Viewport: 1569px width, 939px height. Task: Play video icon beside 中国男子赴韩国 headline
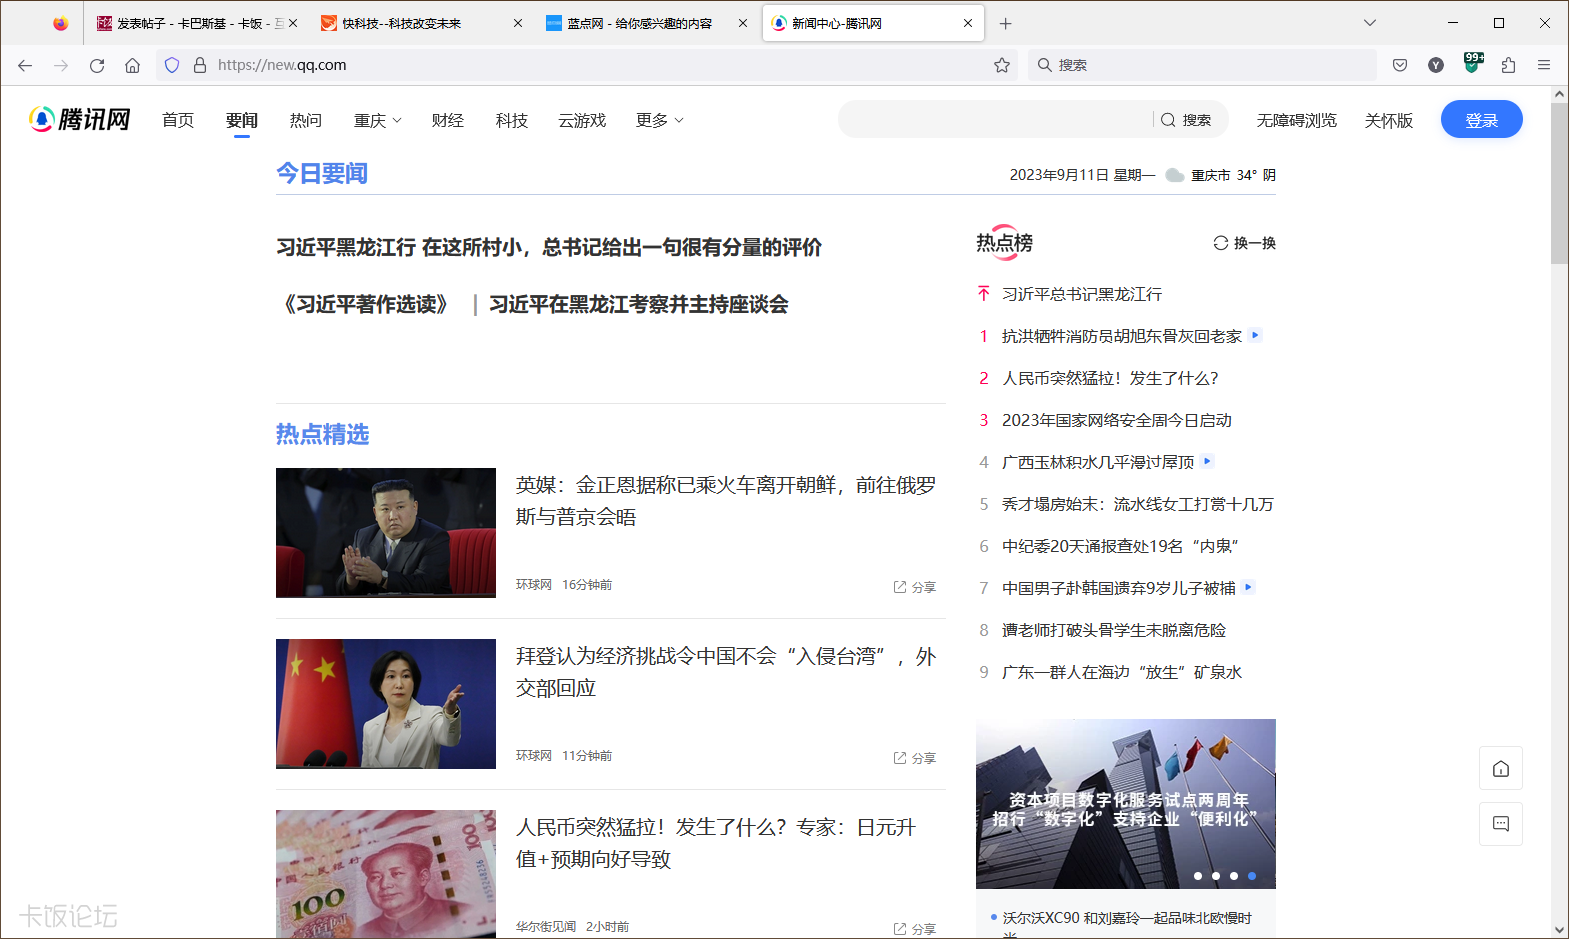[x=1248, y=587]
